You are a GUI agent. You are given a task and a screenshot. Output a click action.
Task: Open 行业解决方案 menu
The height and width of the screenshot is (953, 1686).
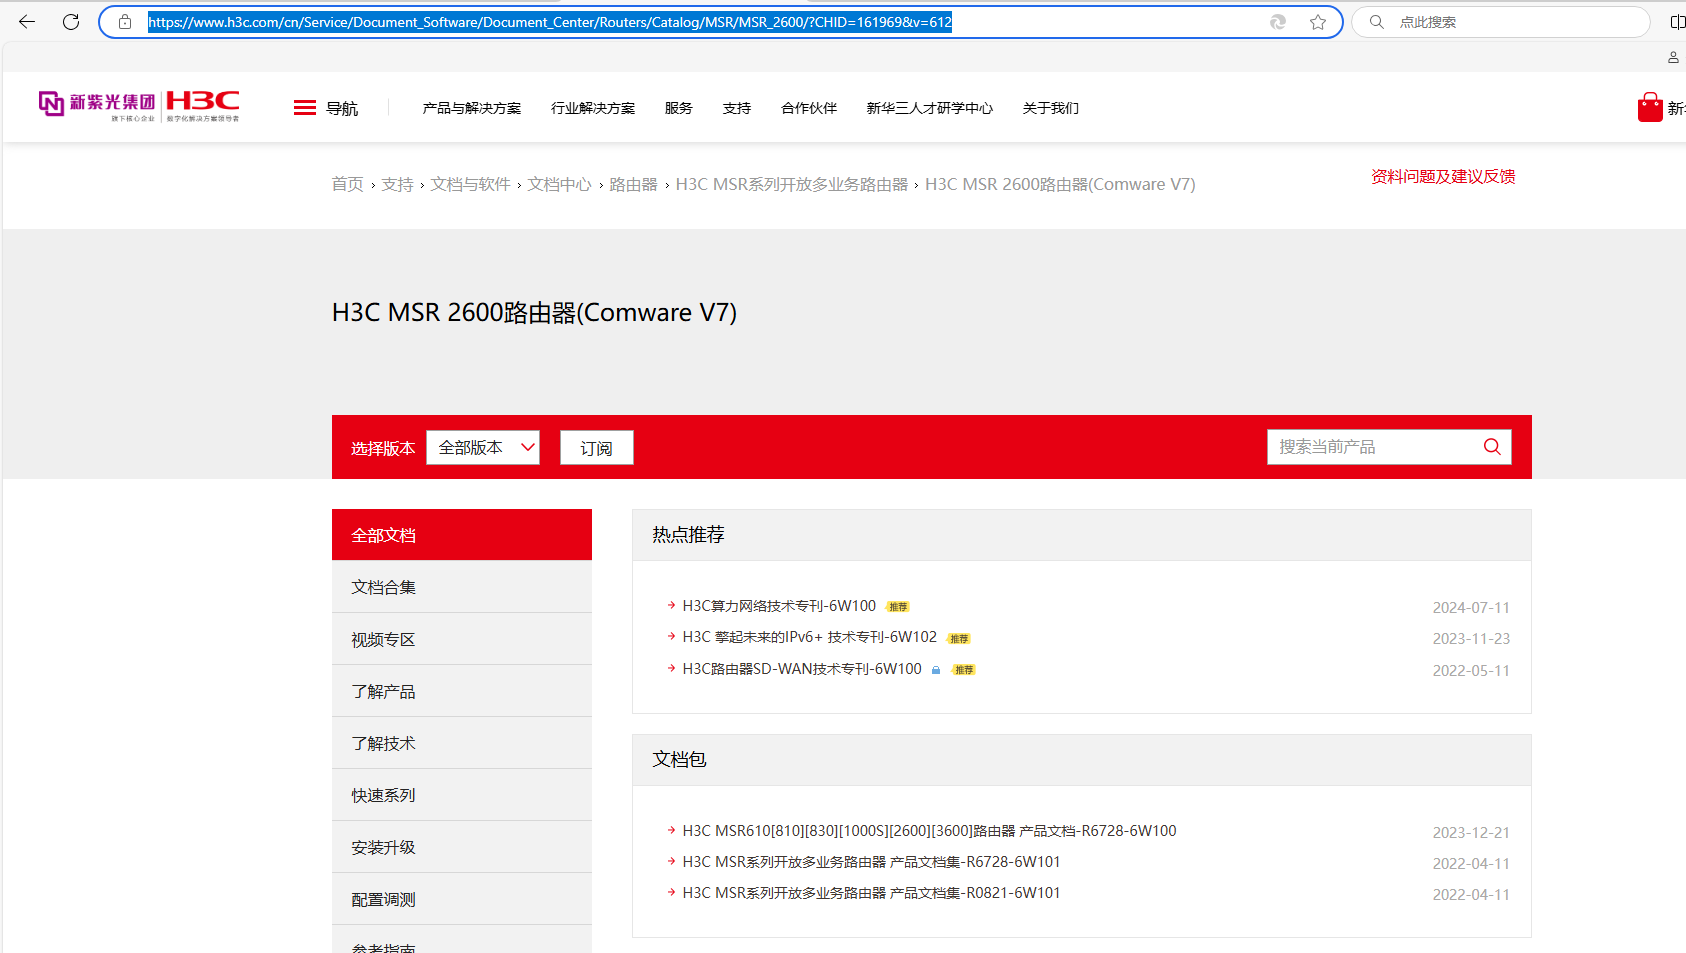point(593,108)
